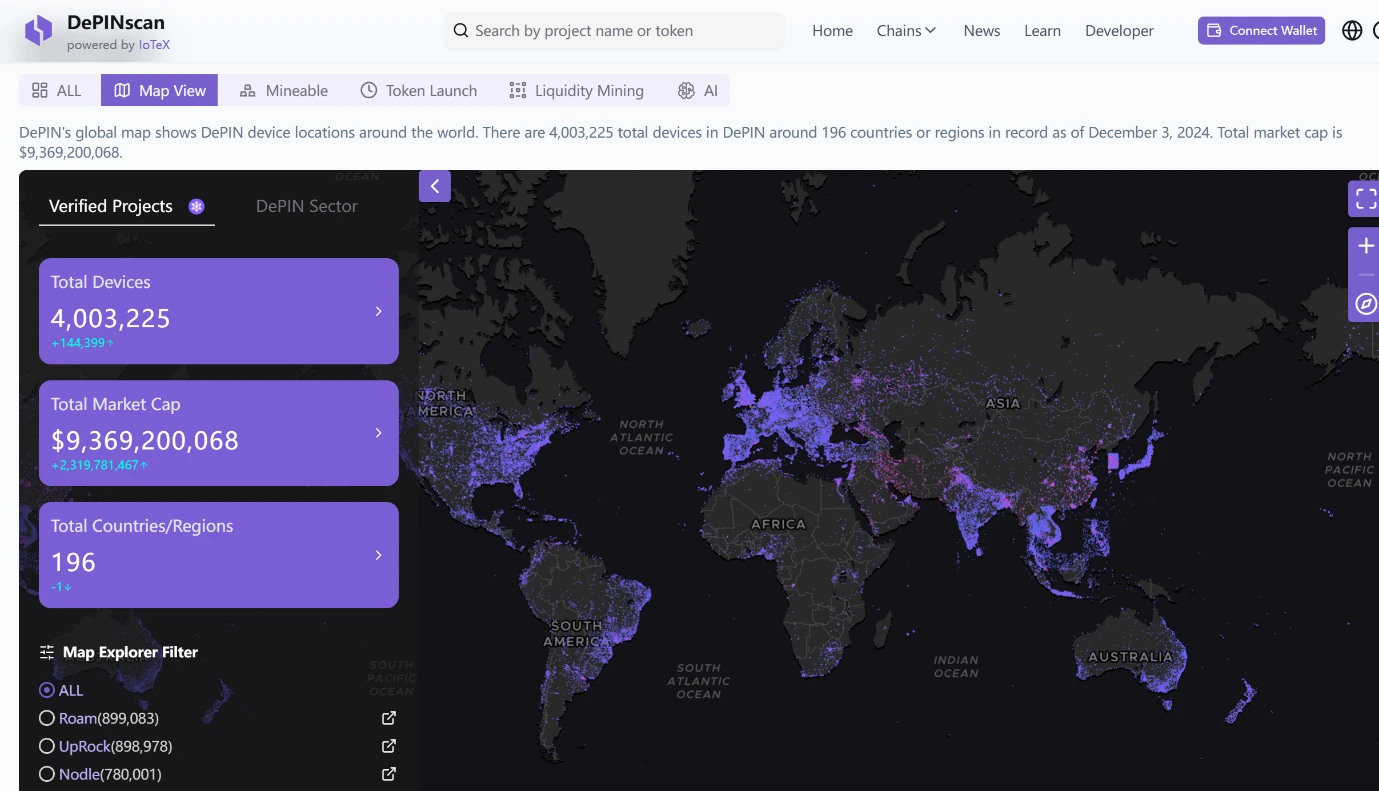
Task: Click the DePINscan logo icon
Action: pyautogui.click(x=39, y=31)
